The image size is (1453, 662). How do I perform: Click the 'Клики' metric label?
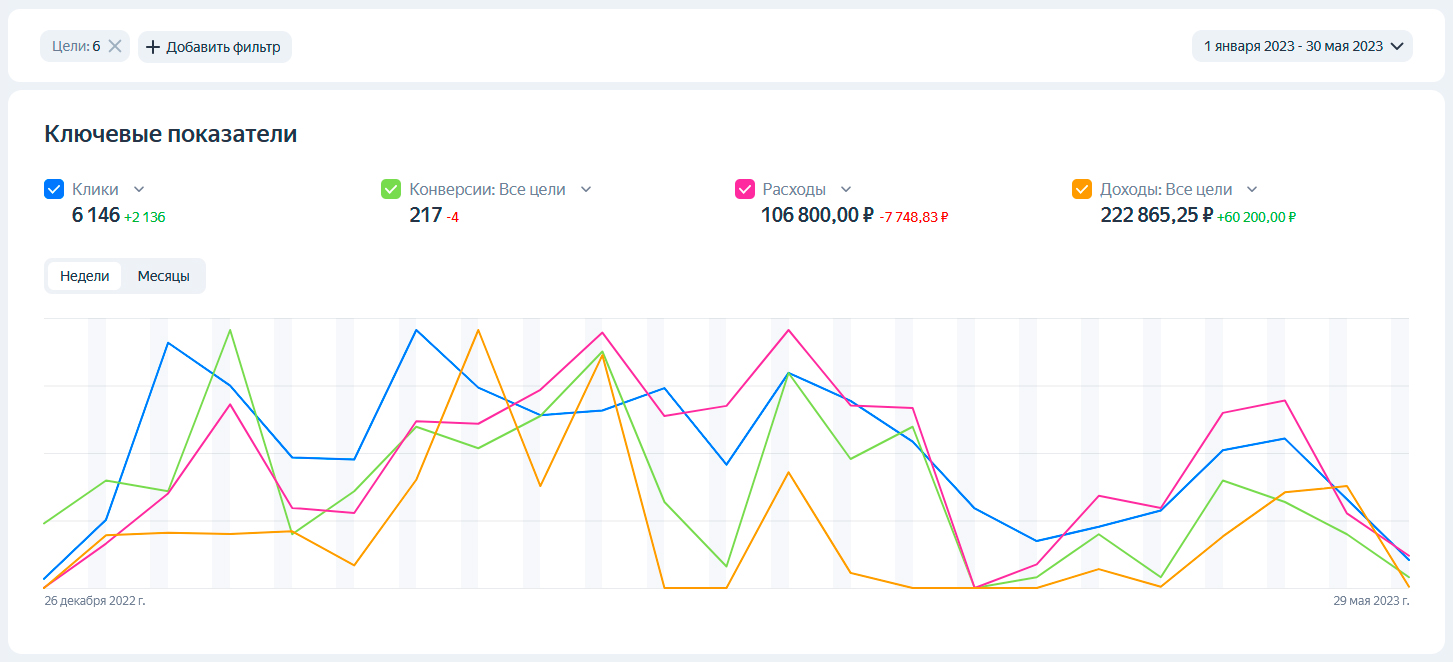(95, 189)
